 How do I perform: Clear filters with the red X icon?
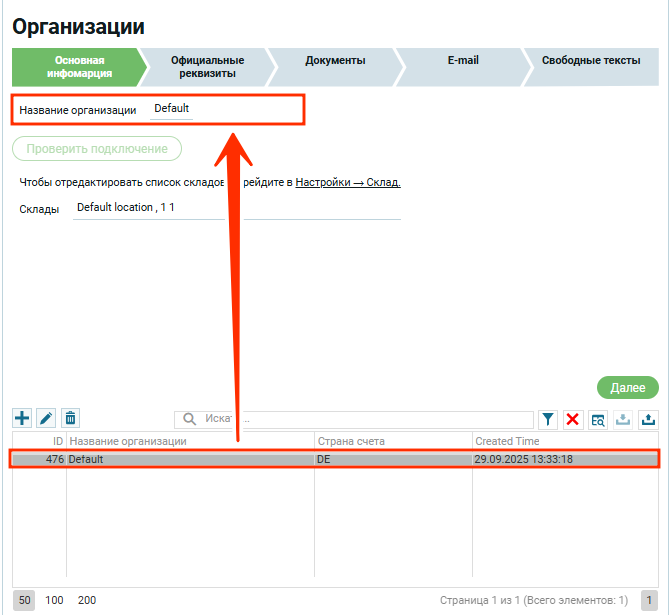[x=573, y=420]
